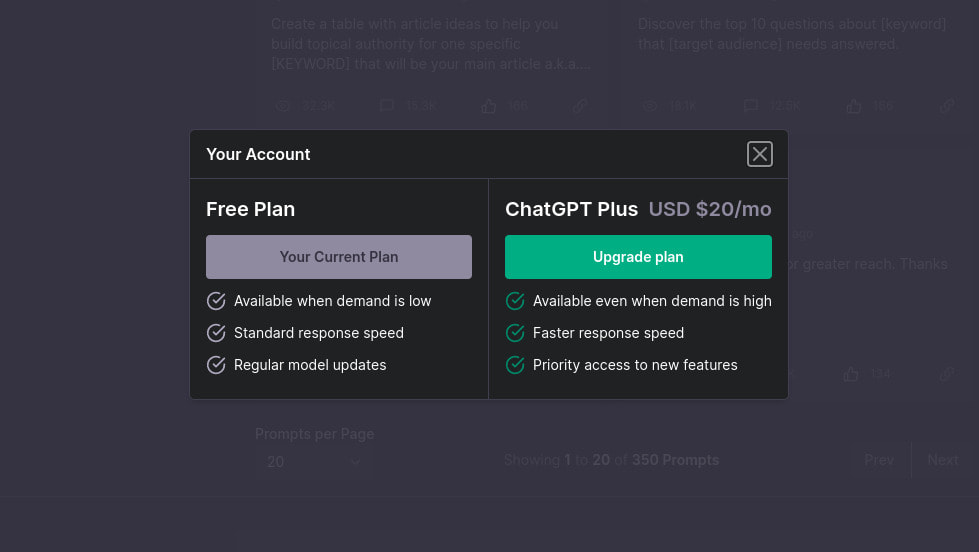Screen dimensions: 979x552
Task: Go to the Prev page of prompts
Action: [x=879, y=460]
